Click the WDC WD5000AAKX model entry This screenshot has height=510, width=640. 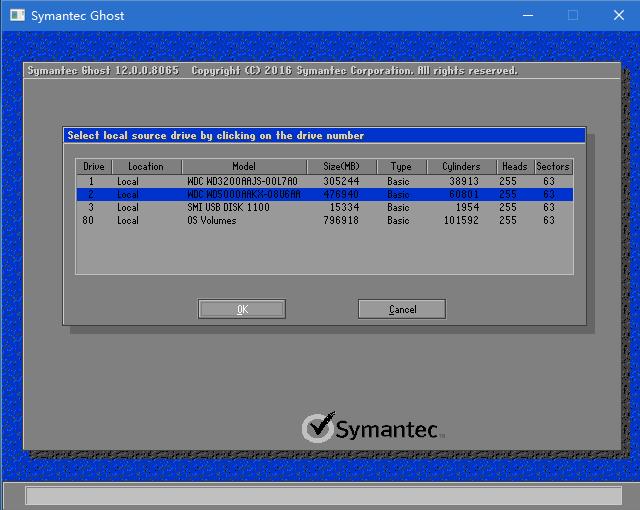pyautogui.click(x=244, y=194)
